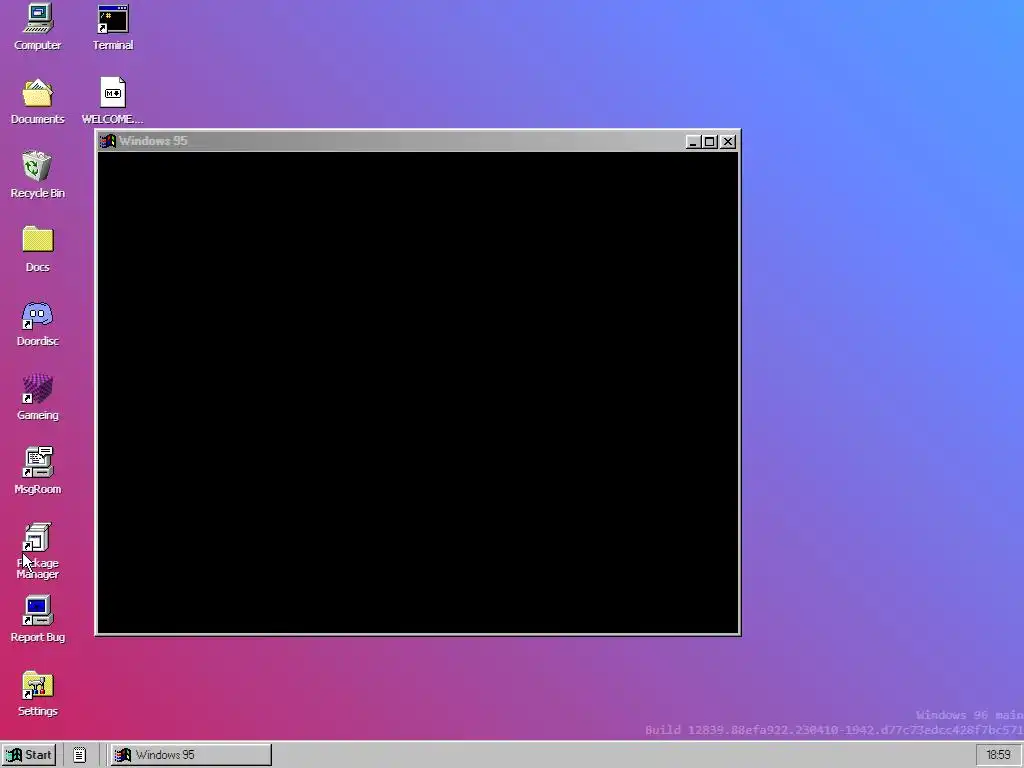Click the quick launch notepad icon in taskbar
1024x768 pixels.
pos(79,755)
